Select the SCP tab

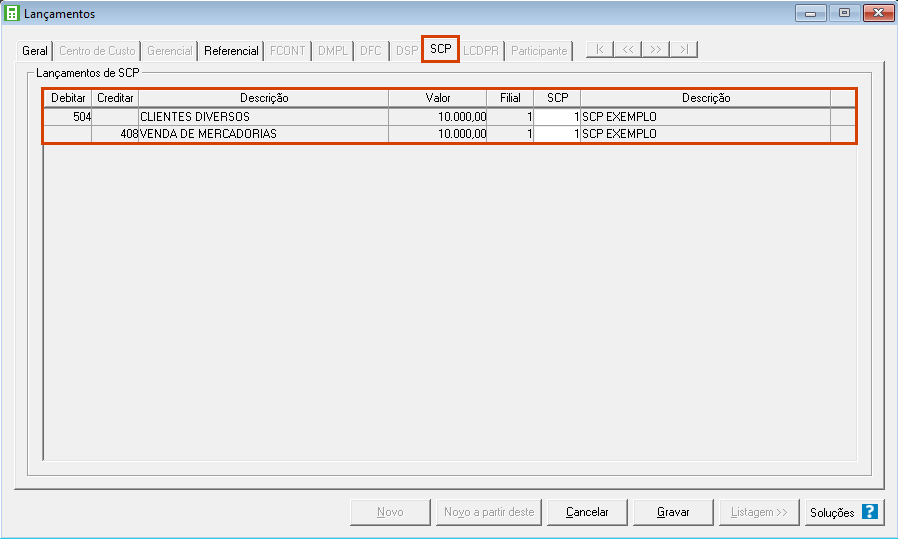(x=440, y=48)
